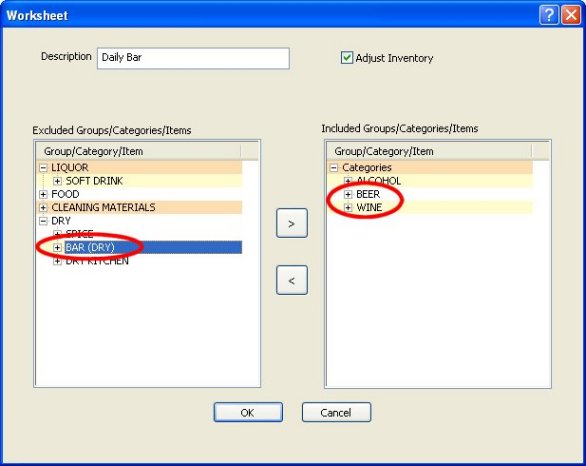Viewport: 586px width, 466px height.
Task: Click the excluded list Group/Category/Item column header
Action: tap(139, 151)
